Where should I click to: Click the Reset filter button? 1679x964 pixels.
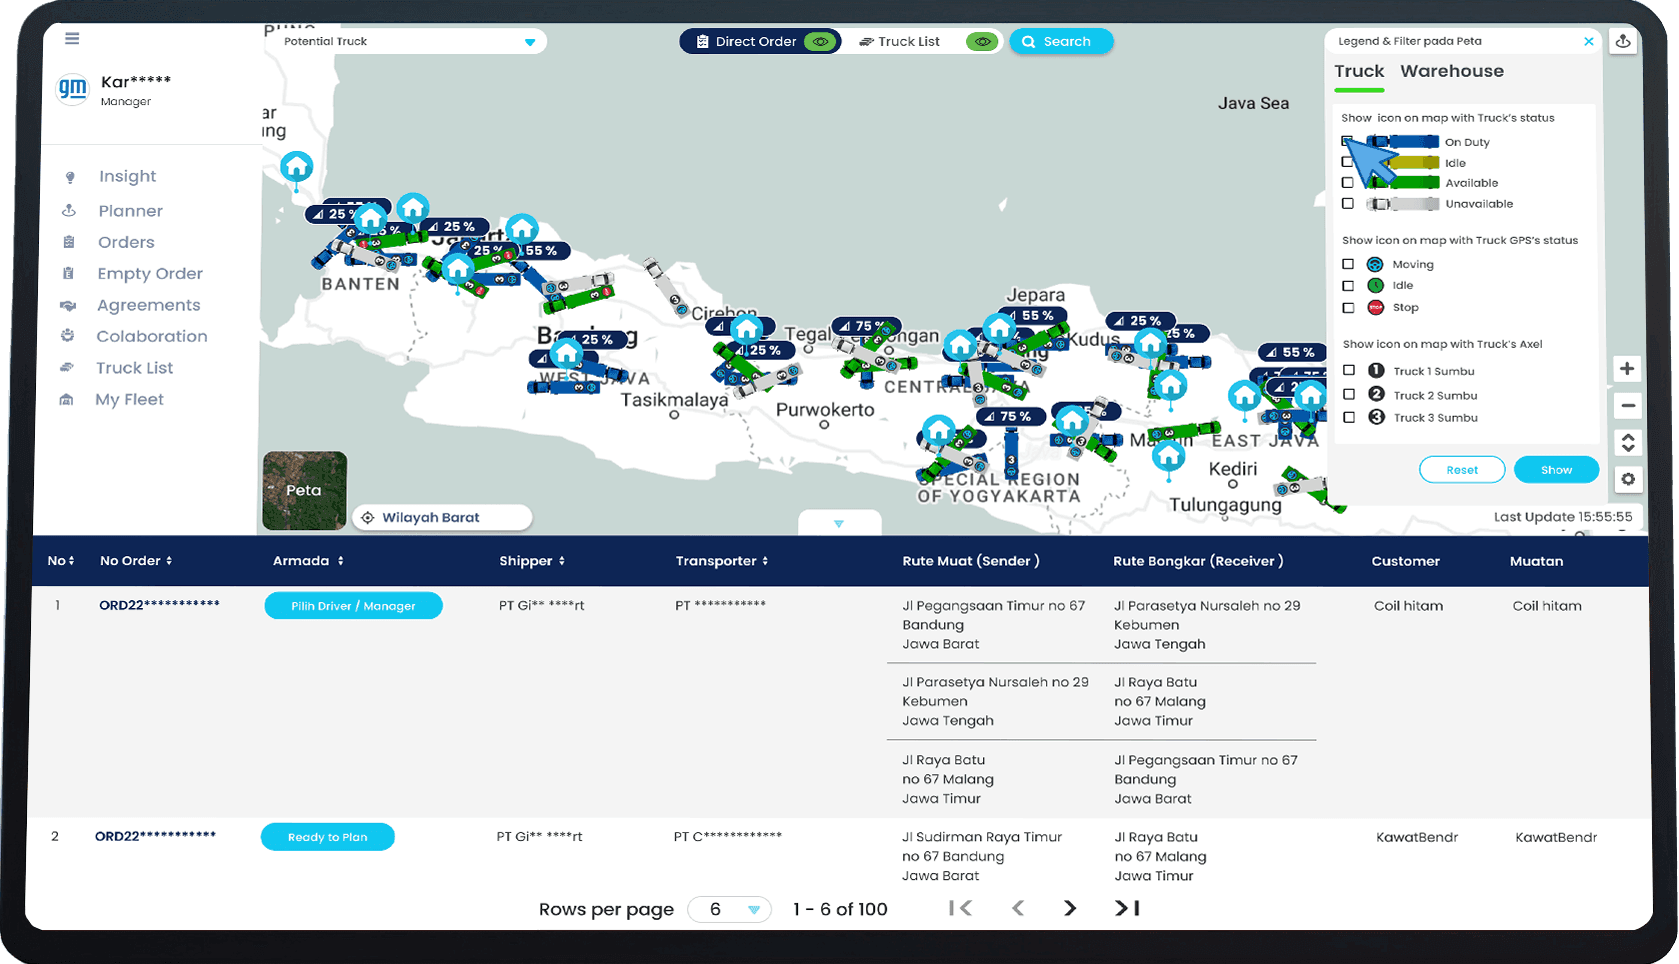pos(1462,470)
